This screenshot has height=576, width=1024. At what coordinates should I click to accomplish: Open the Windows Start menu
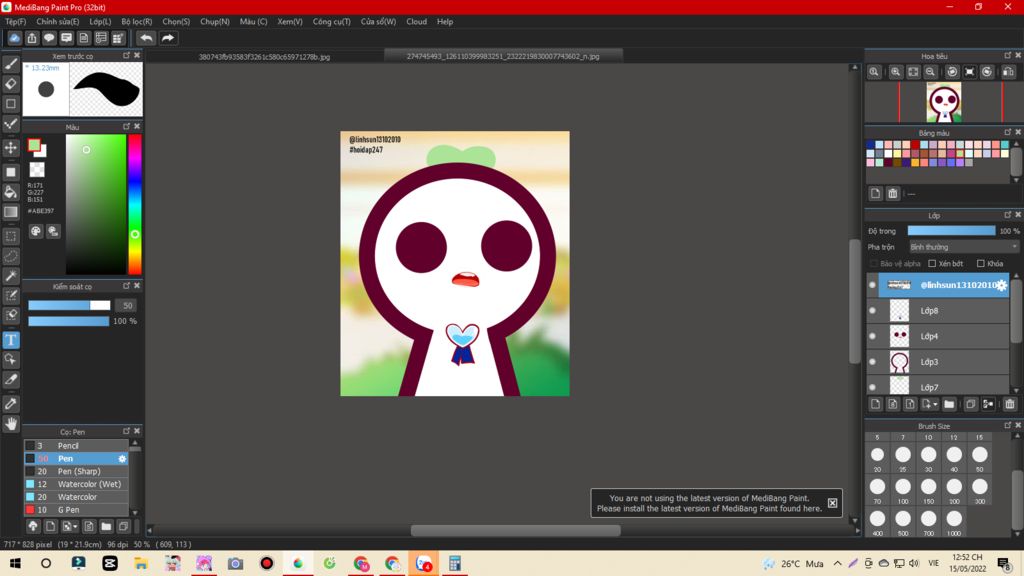[15, 563]
